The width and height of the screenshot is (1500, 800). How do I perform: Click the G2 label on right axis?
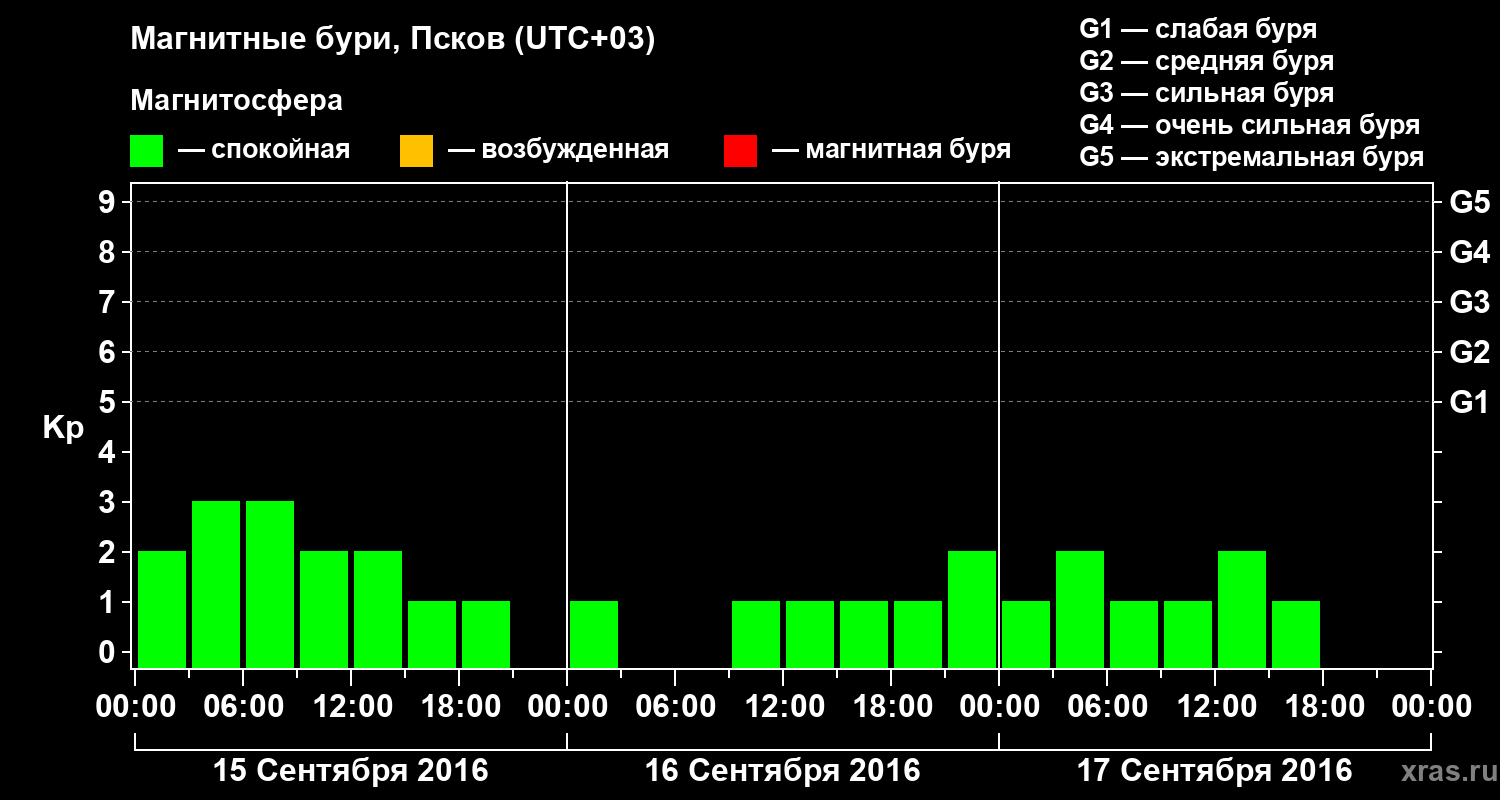pos(1469,352)
